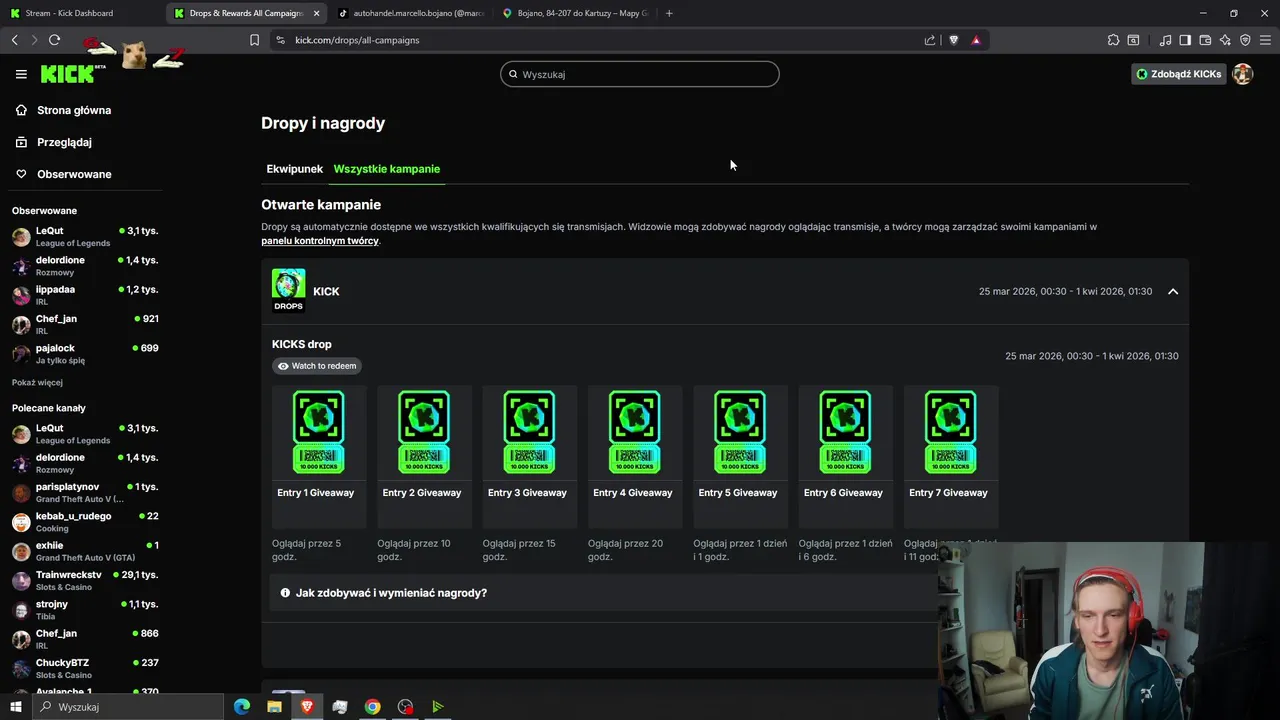Bookmark this page via the bookmark icon
This screenshot has width=1280, height=720.
click(x=254, y=40)
